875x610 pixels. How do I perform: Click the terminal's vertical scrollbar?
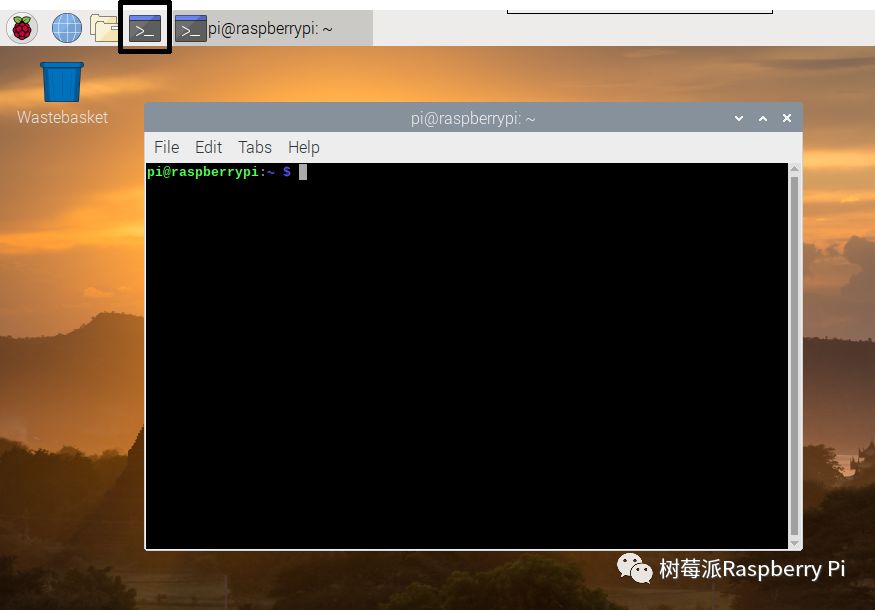pos(794,350)
